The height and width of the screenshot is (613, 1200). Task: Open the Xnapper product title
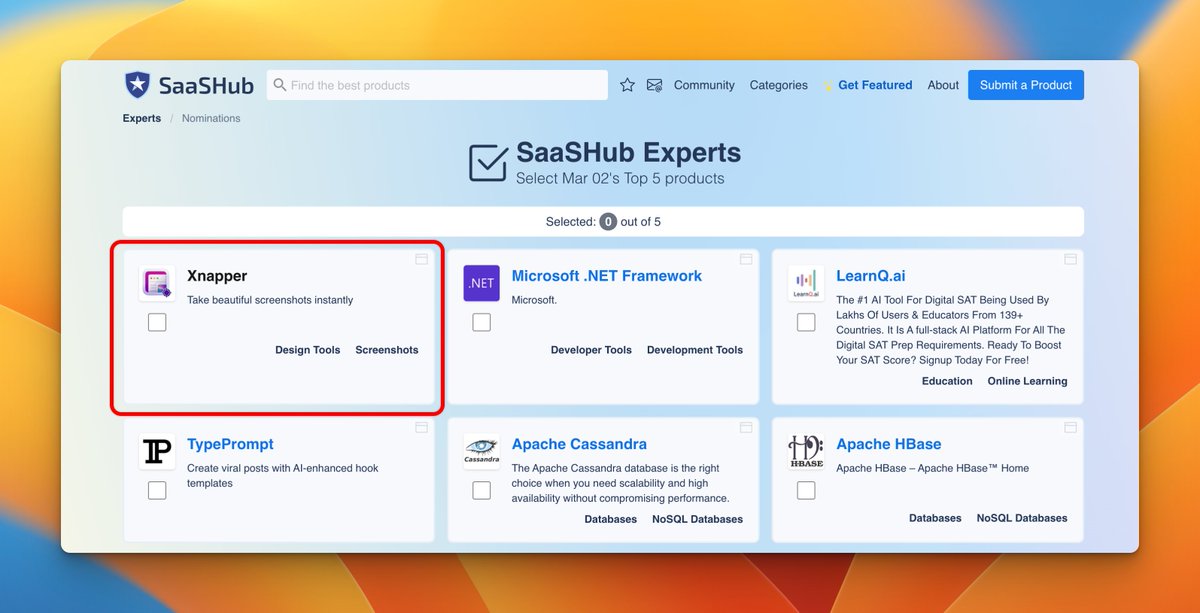[217, 276]
